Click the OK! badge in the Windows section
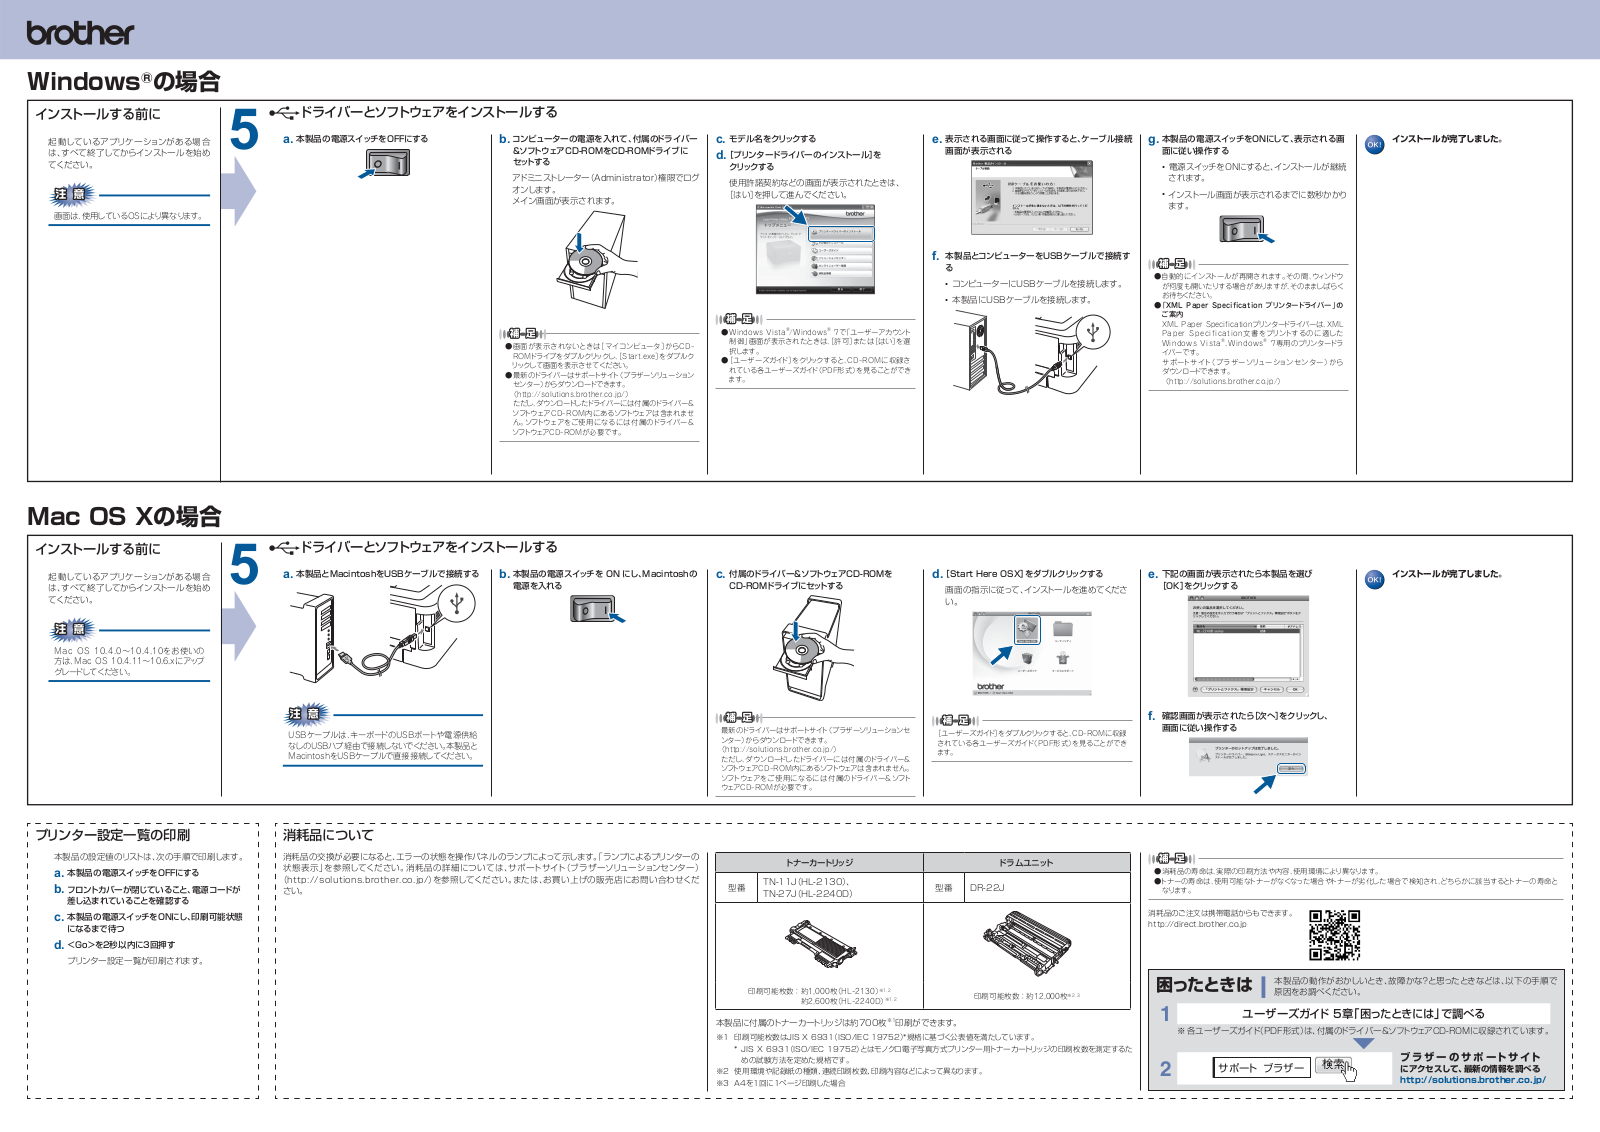This screenshot has width=1600, height=1132. click(1375, 144)
